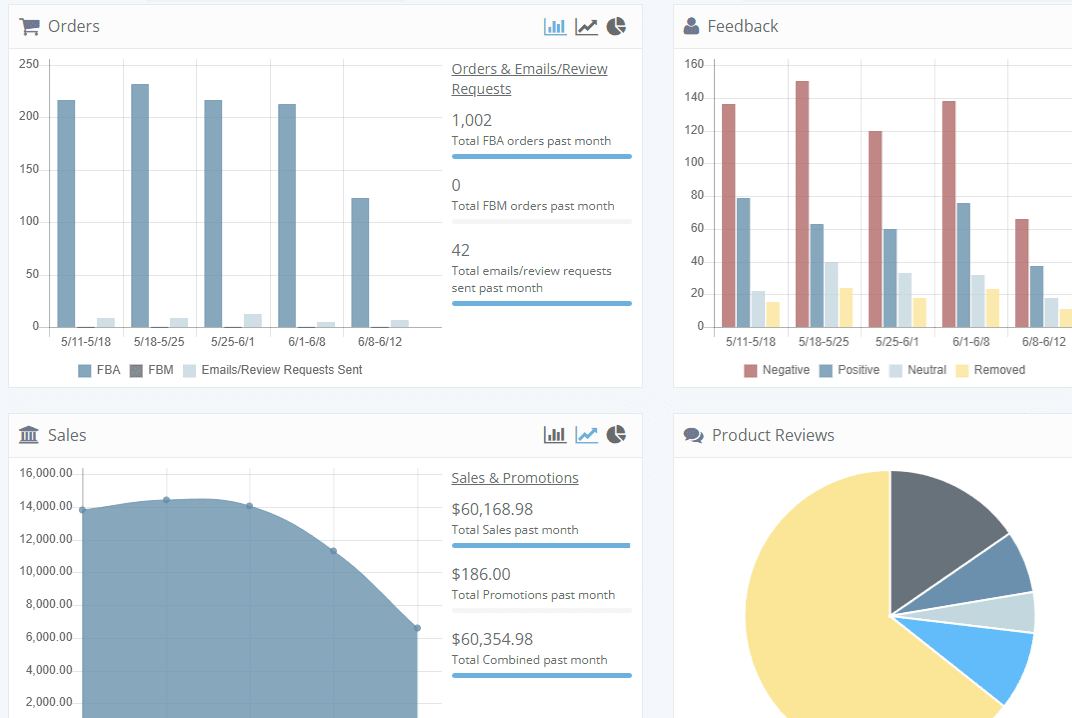This screenshot has width=1072, height=718.
Task: Click the Total FBM orders past month label
Action: coord(533,206)
